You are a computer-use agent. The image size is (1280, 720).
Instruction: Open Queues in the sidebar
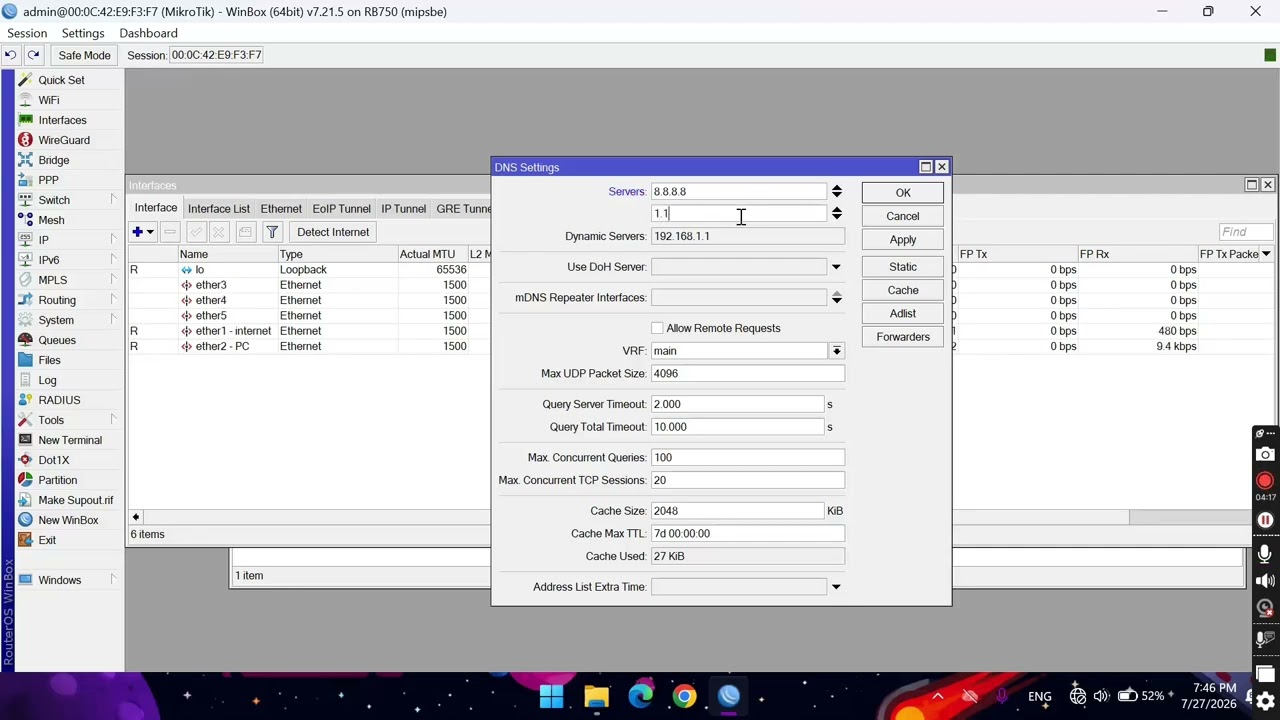coord(57,340)
